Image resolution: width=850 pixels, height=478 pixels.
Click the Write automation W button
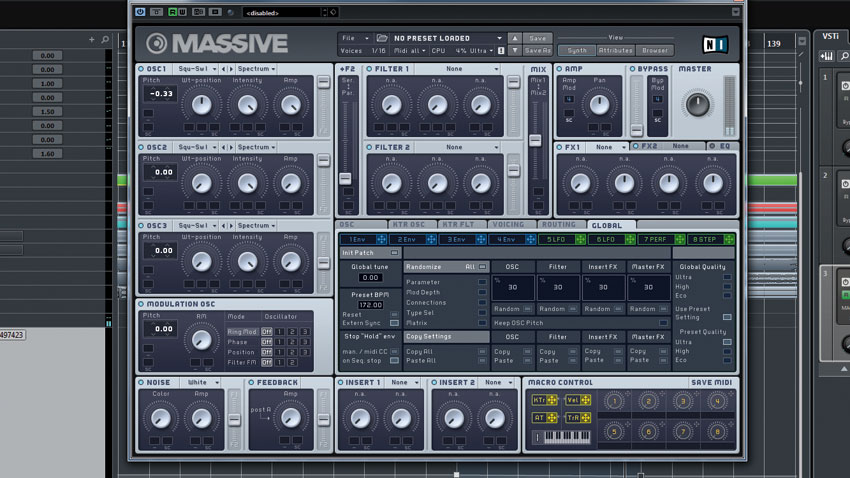[x=182, y=12]
